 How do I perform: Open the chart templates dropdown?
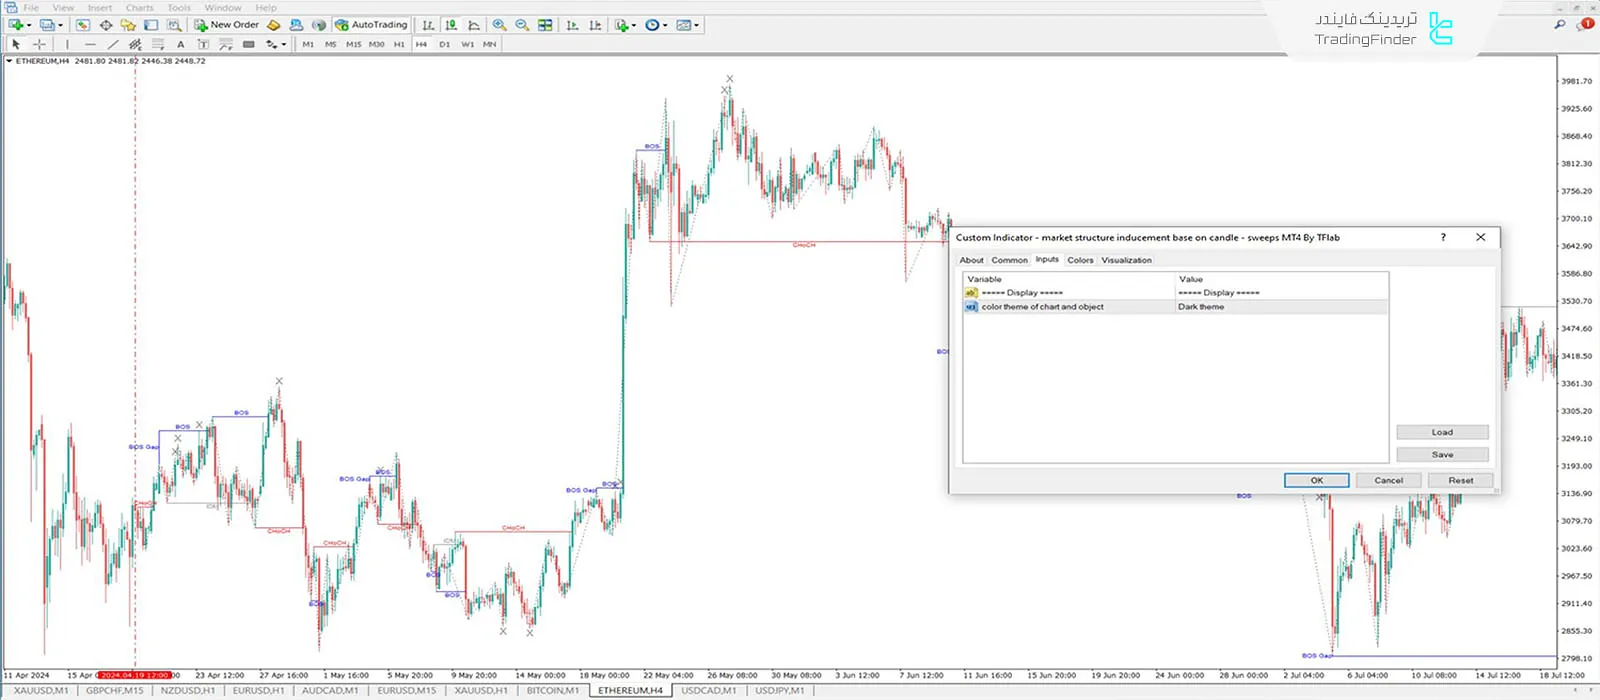[697, 25]
